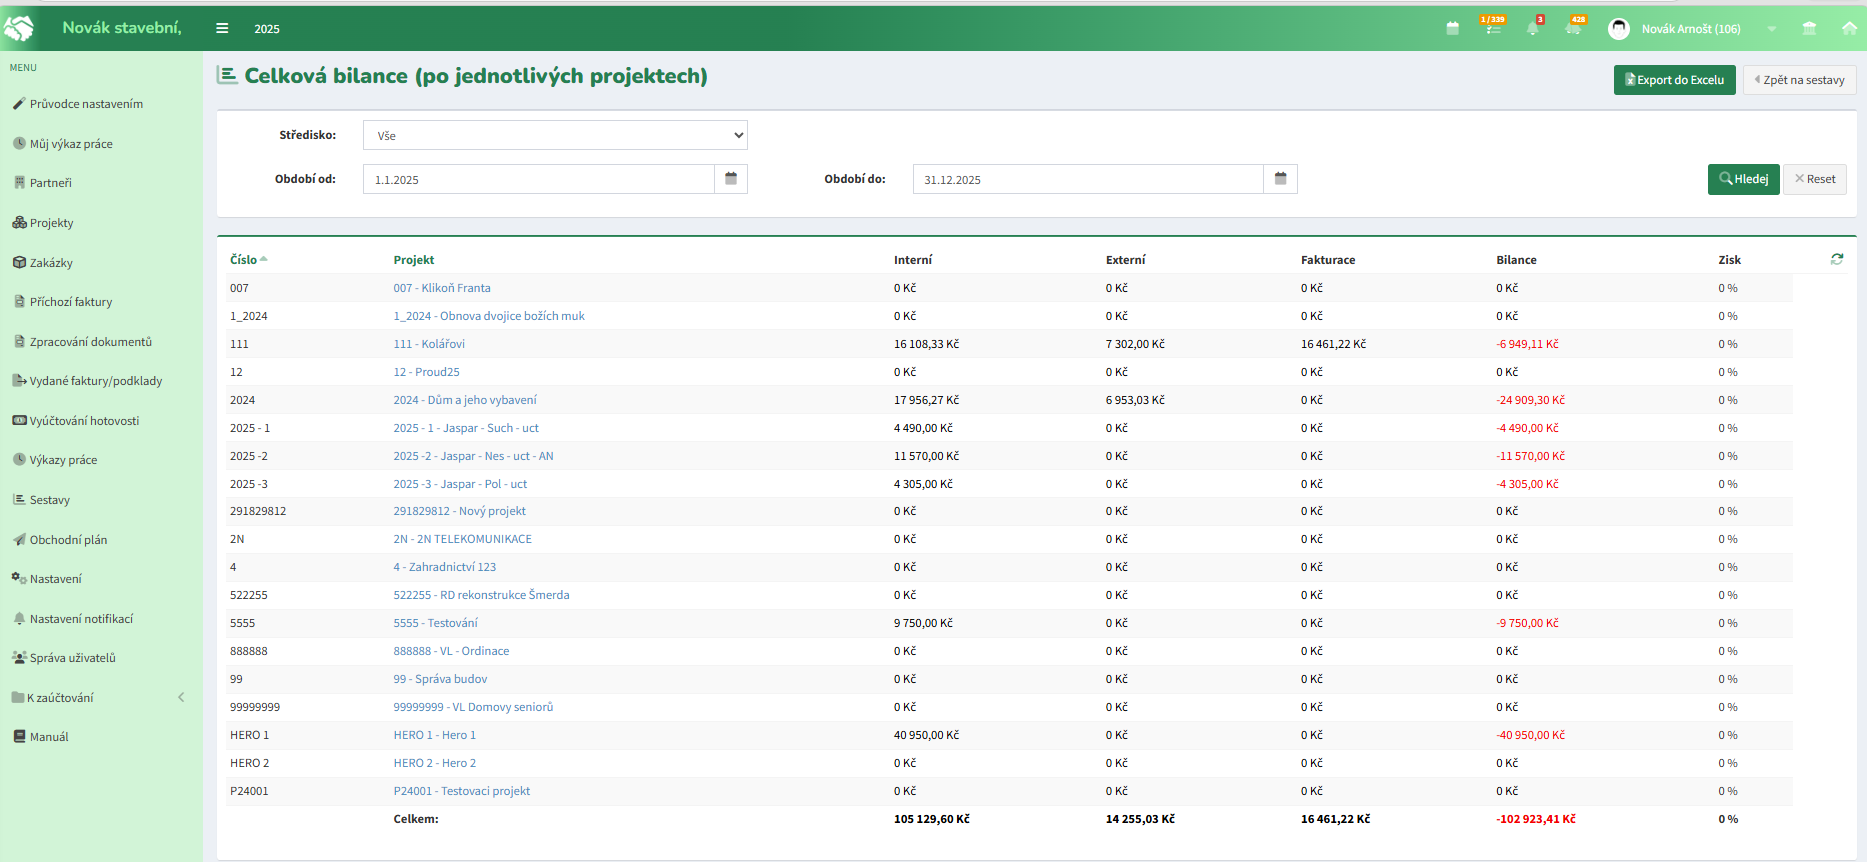
Task: Click the Výkazy práce clock icon
Action: tap(19, 459)
